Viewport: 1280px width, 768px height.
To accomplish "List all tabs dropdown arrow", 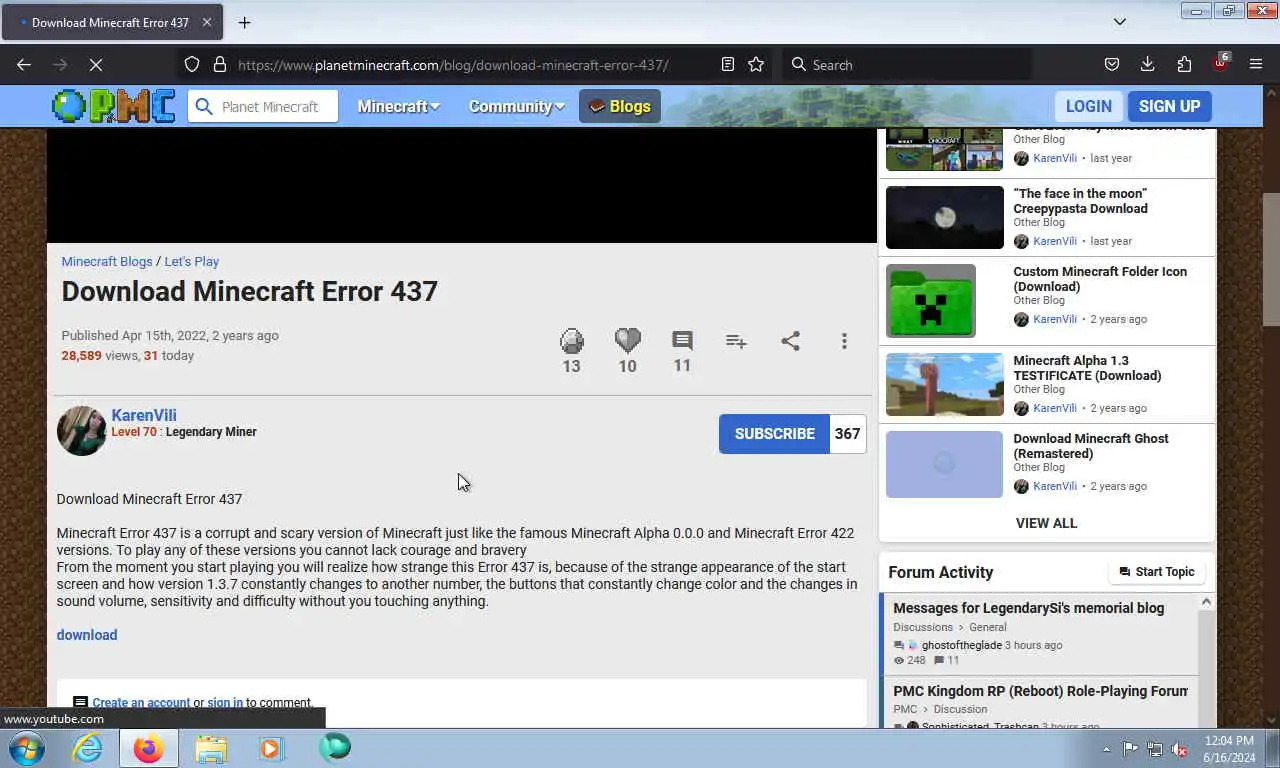I will (1120, 22).
